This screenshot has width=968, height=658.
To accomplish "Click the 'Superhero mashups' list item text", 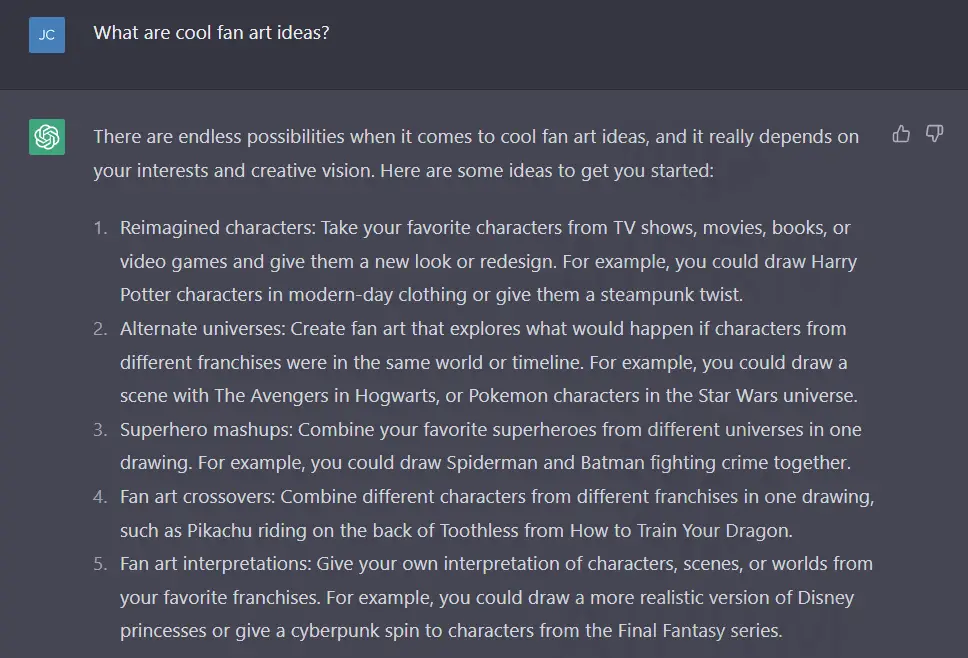I will click(x=491, y=446).
